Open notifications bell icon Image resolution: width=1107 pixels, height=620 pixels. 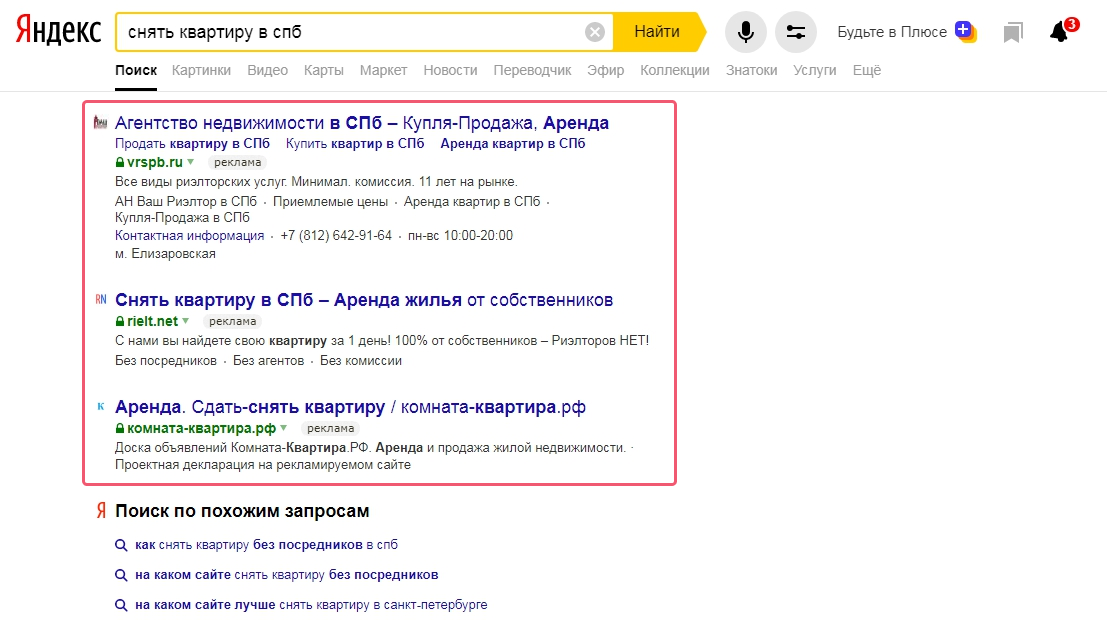click(1059, 32)
